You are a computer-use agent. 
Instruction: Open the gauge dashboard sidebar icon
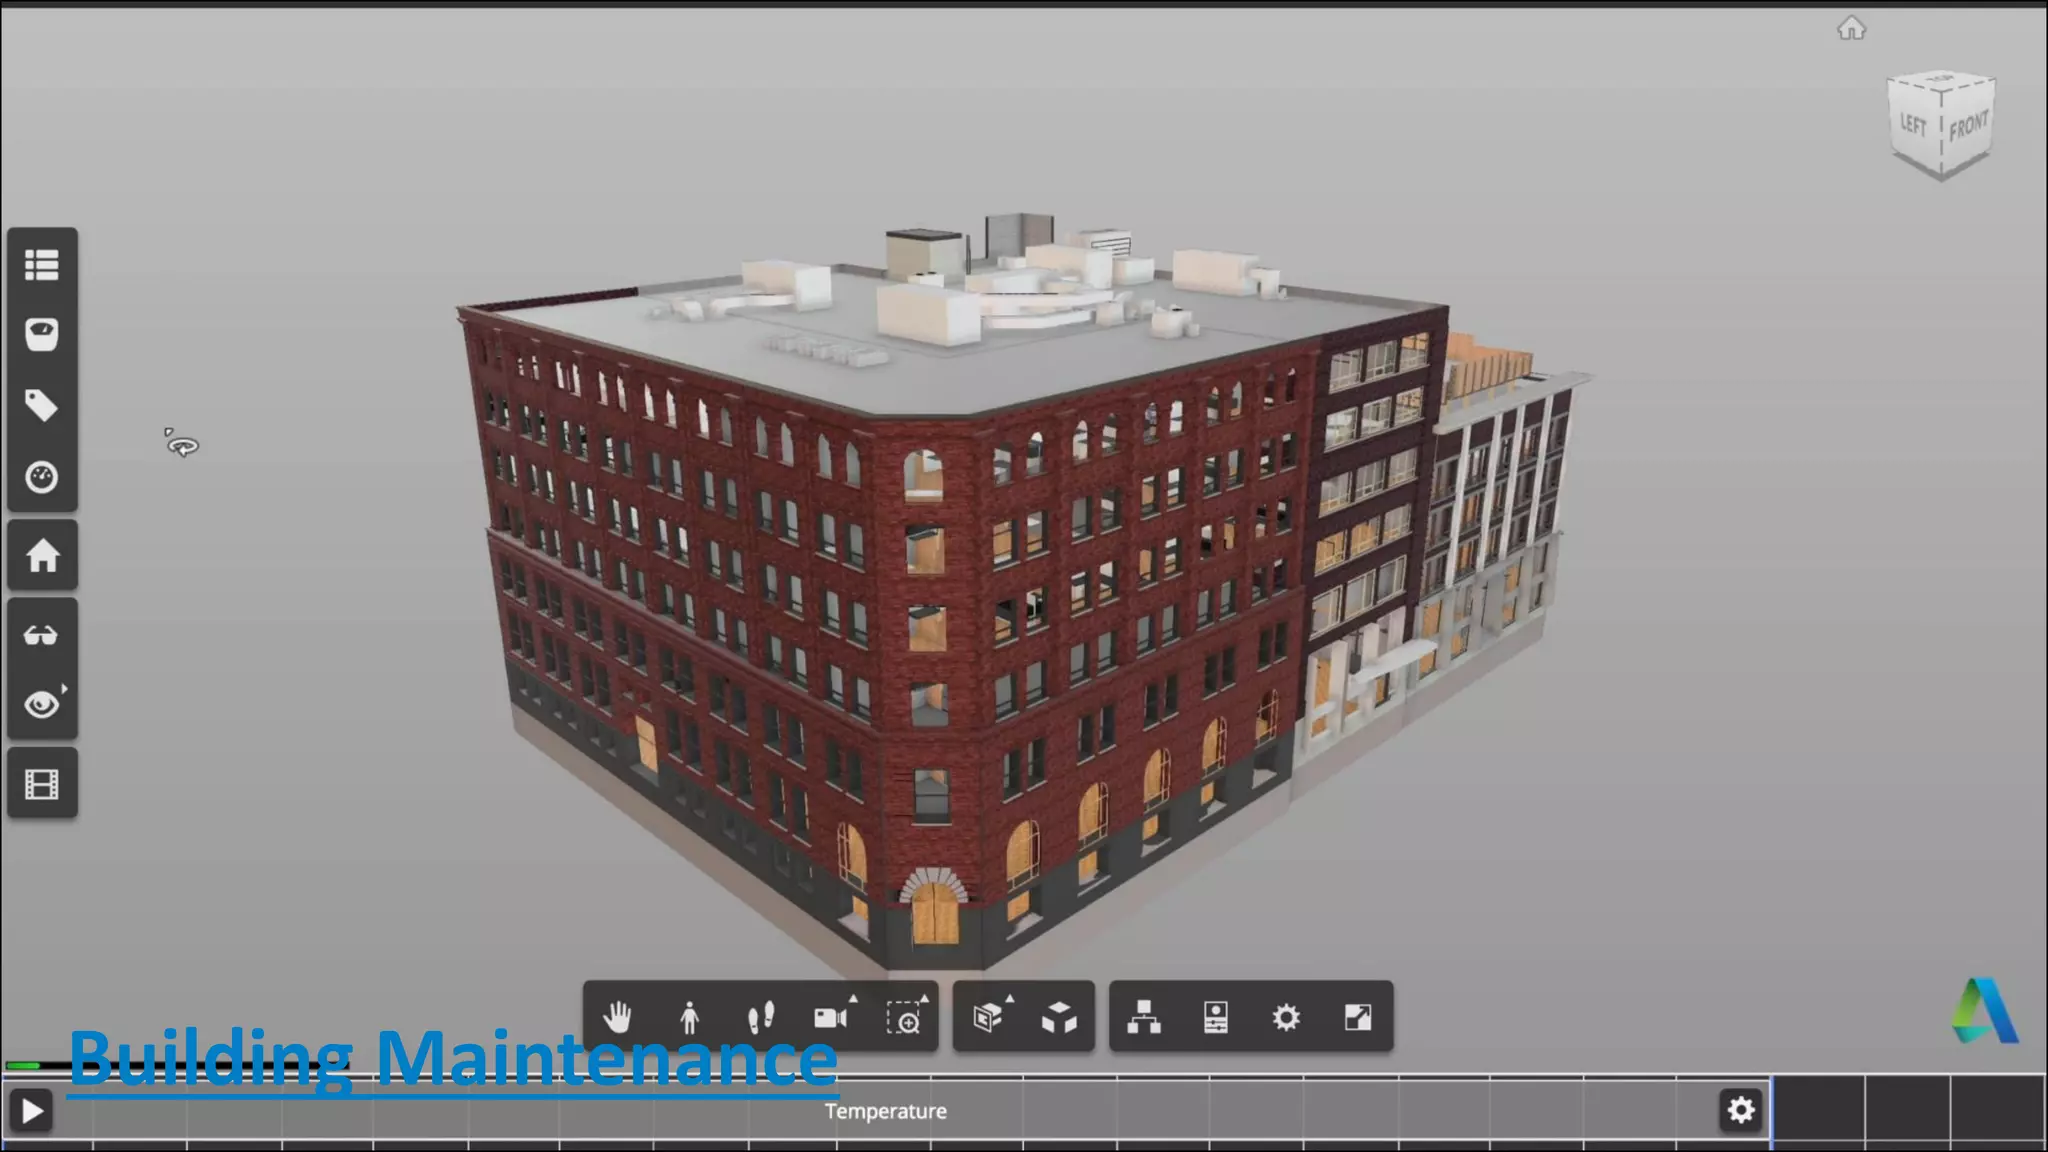[x=42, y=477]
